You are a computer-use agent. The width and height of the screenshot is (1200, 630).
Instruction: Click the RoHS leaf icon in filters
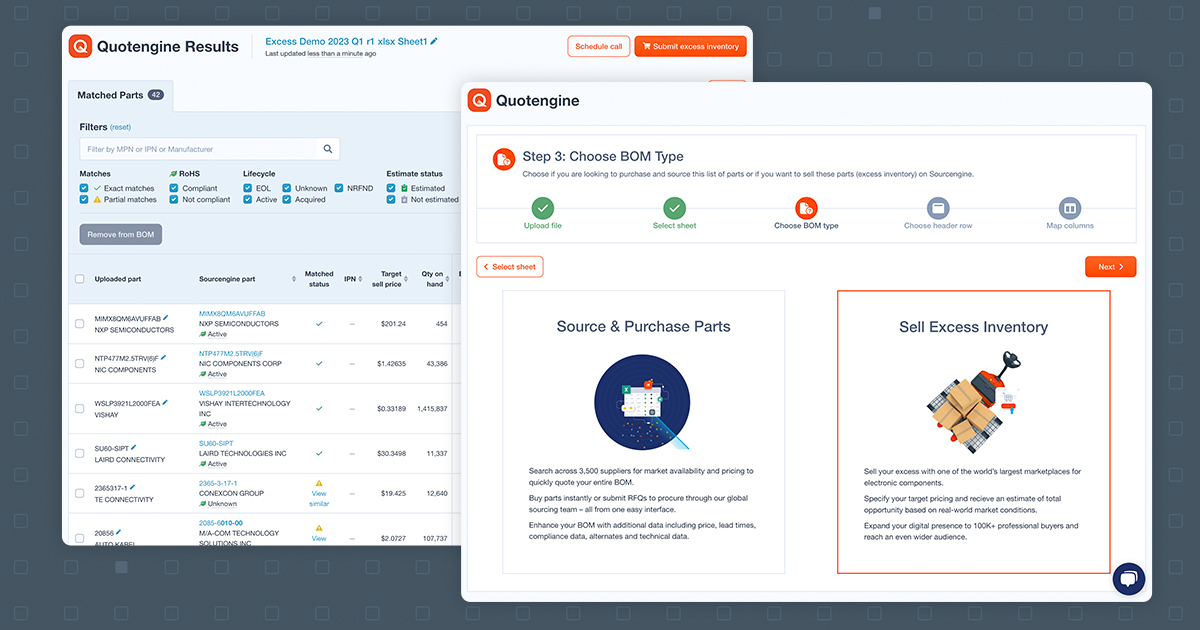(173, 174)
